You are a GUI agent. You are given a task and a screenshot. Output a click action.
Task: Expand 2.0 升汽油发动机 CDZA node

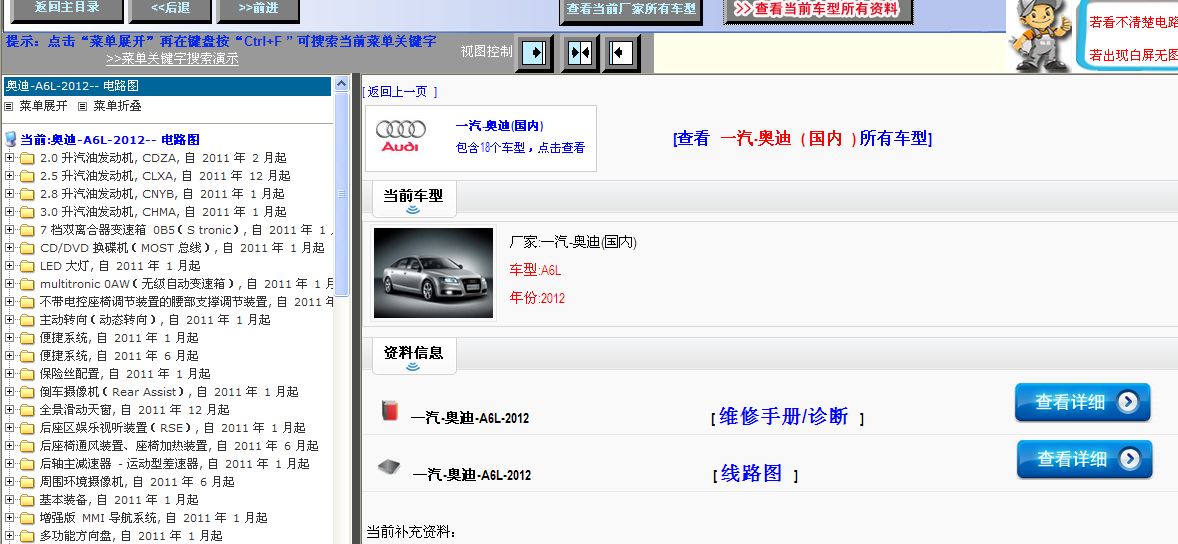tap(9, 158)
